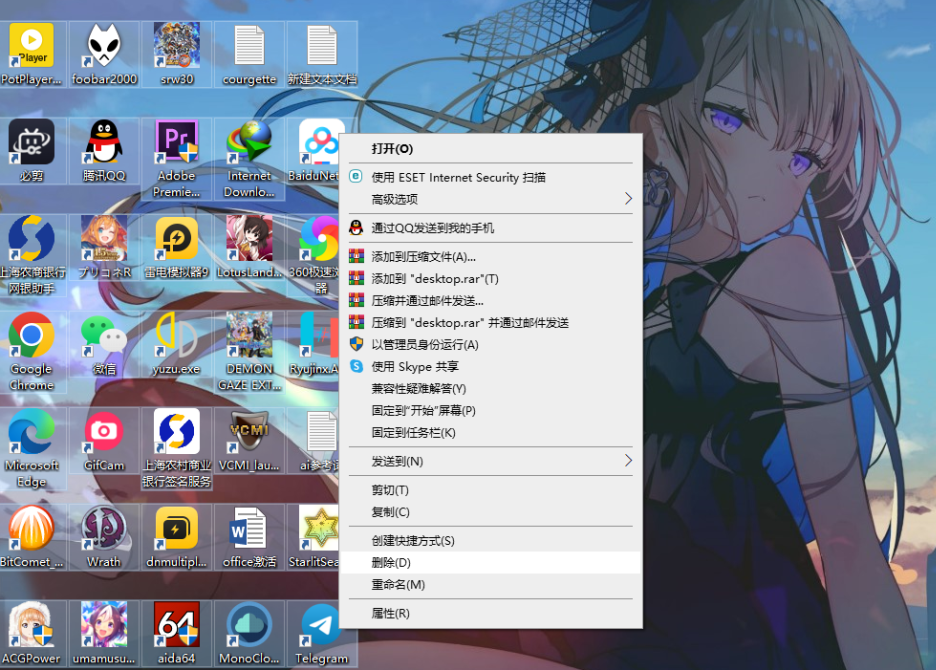Select the Adobe Premiere shortcut
This screenshot has height=670, width=936.
coord(177,159)
